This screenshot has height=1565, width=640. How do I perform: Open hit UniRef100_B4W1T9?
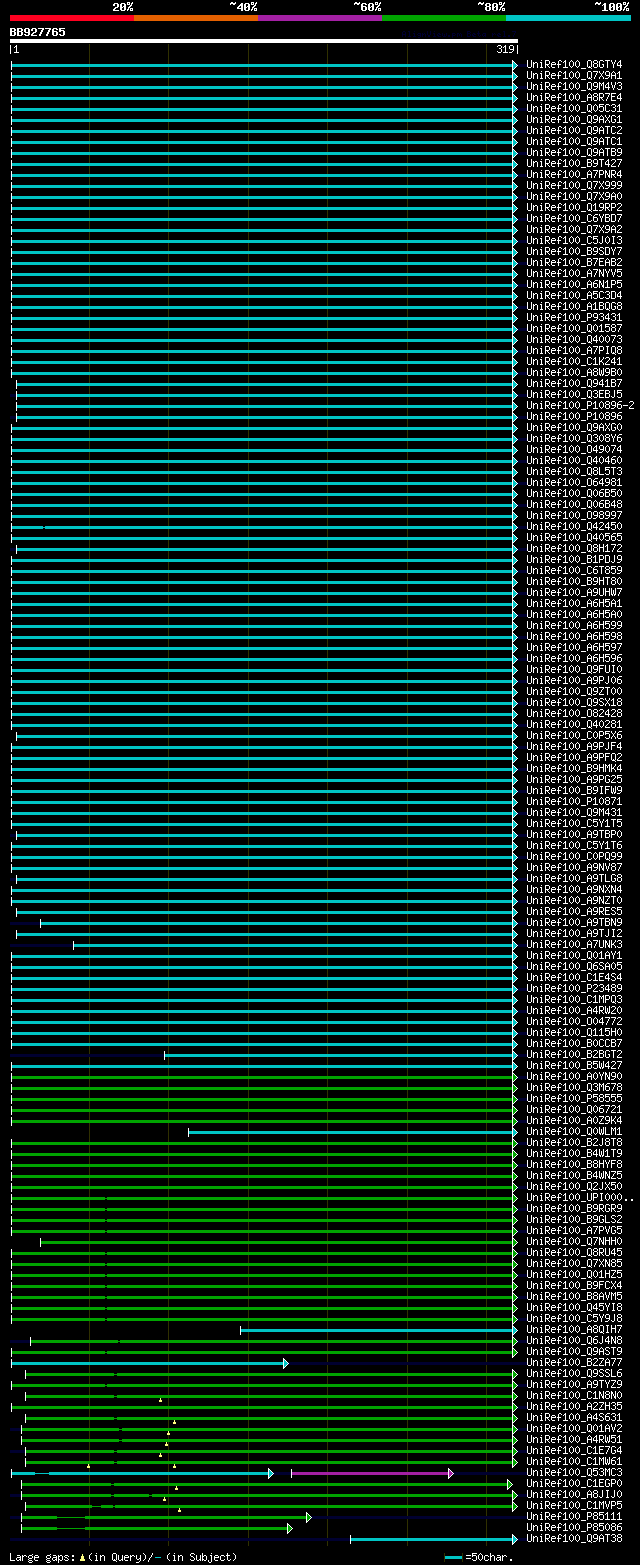[574, 1154]
